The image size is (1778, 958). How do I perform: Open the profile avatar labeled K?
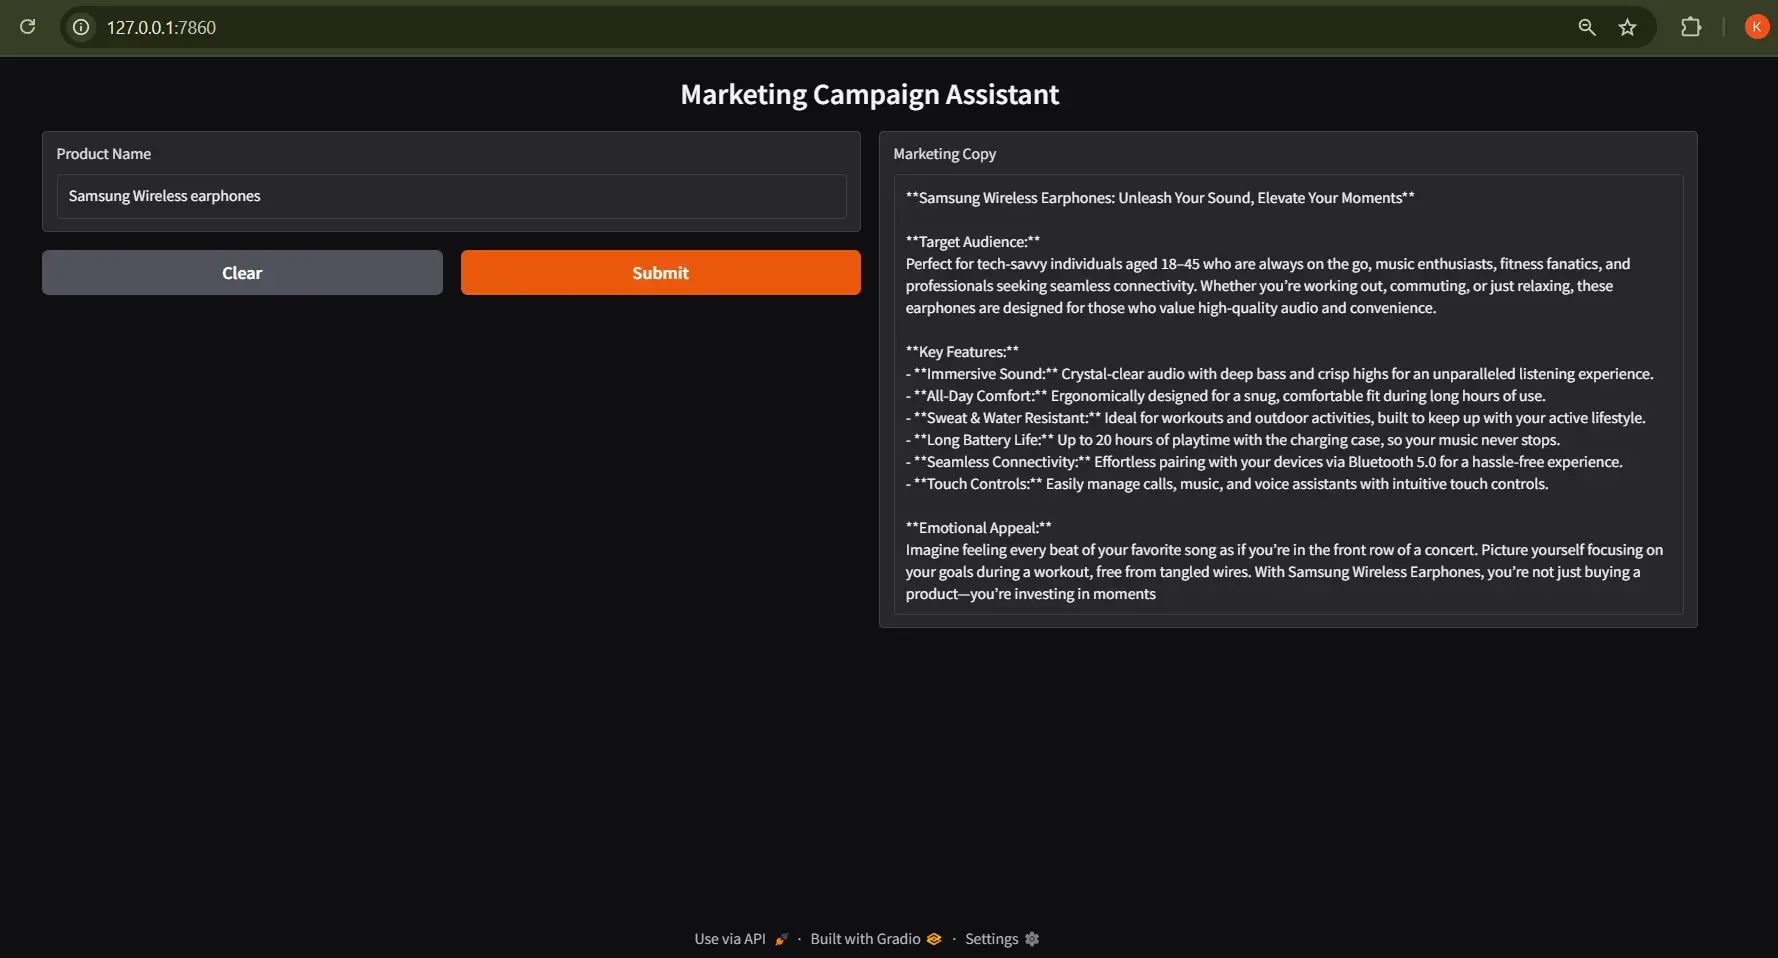1756,27
